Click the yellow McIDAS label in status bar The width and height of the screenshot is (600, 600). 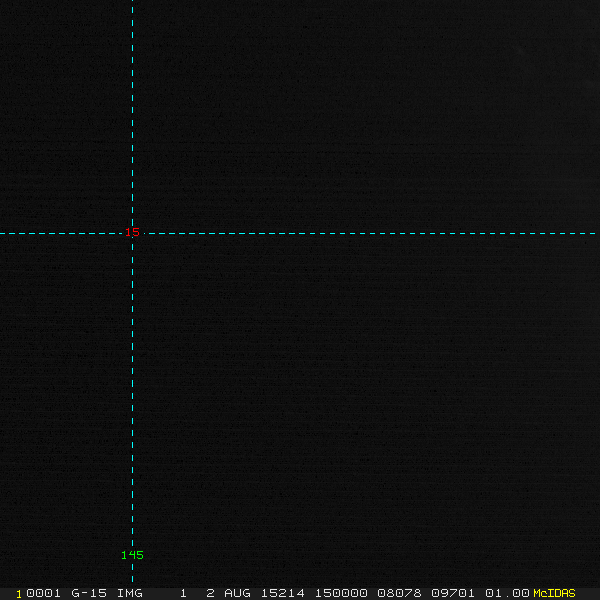(x=554, y=593)
